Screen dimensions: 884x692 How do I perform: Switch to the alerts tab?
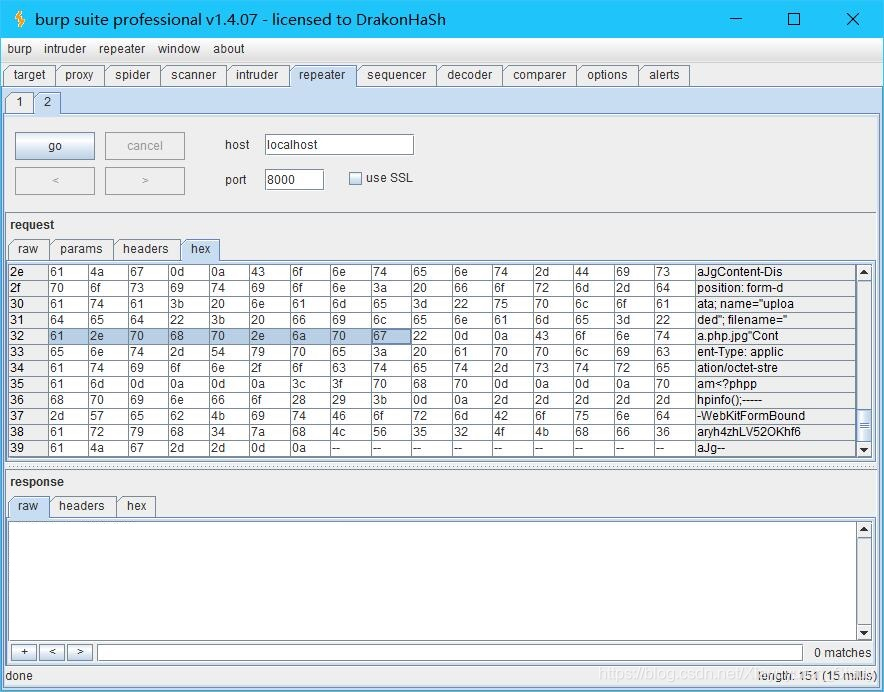(x=664, y=75)
